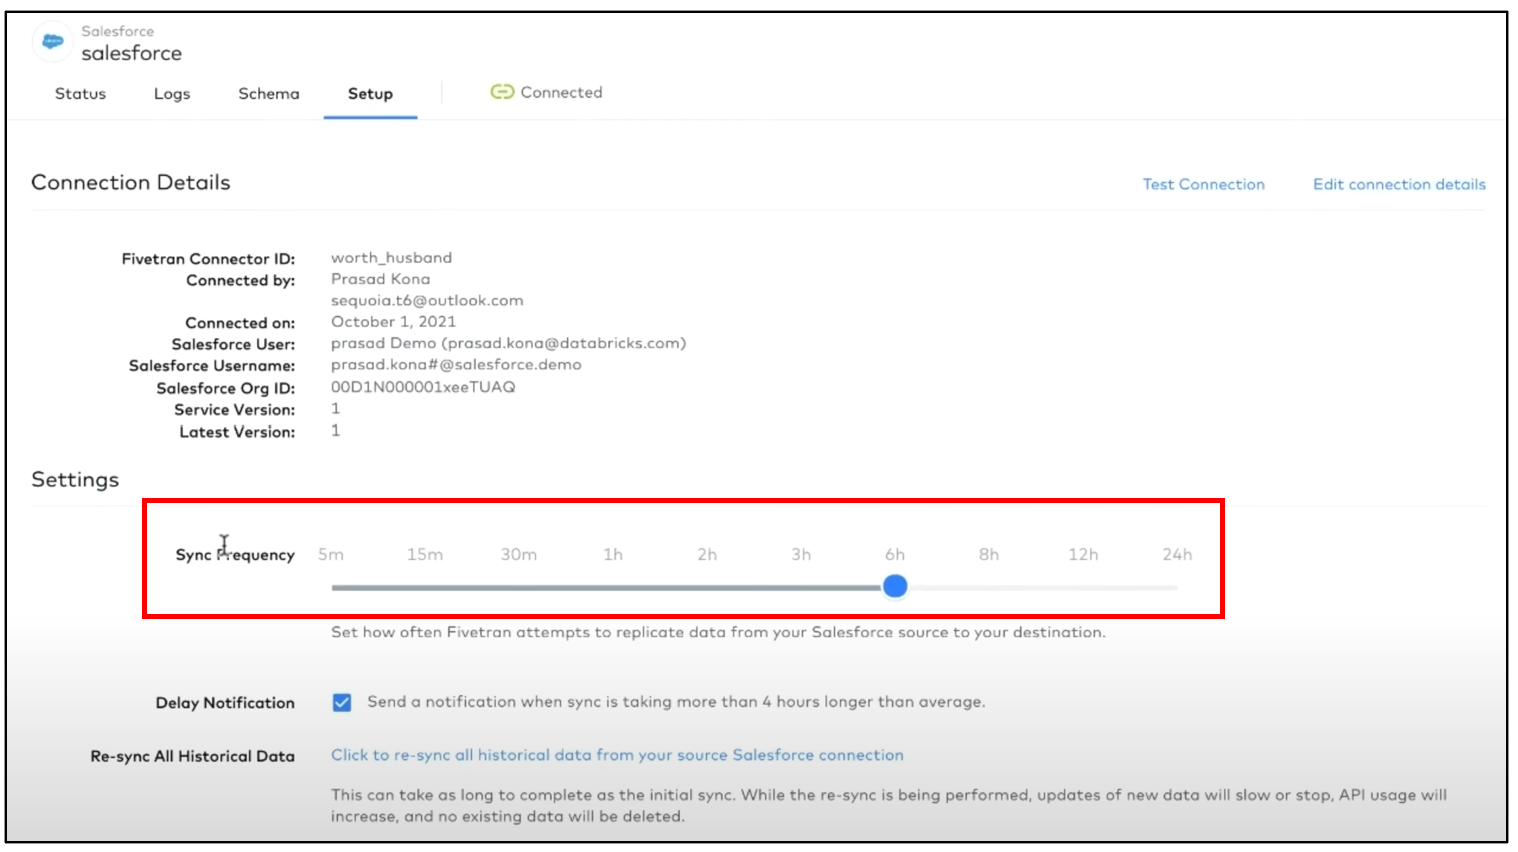This screenshot has width=1518, height=852.
Task: Choose 8h on the sync slider
Action: [989, 555]
